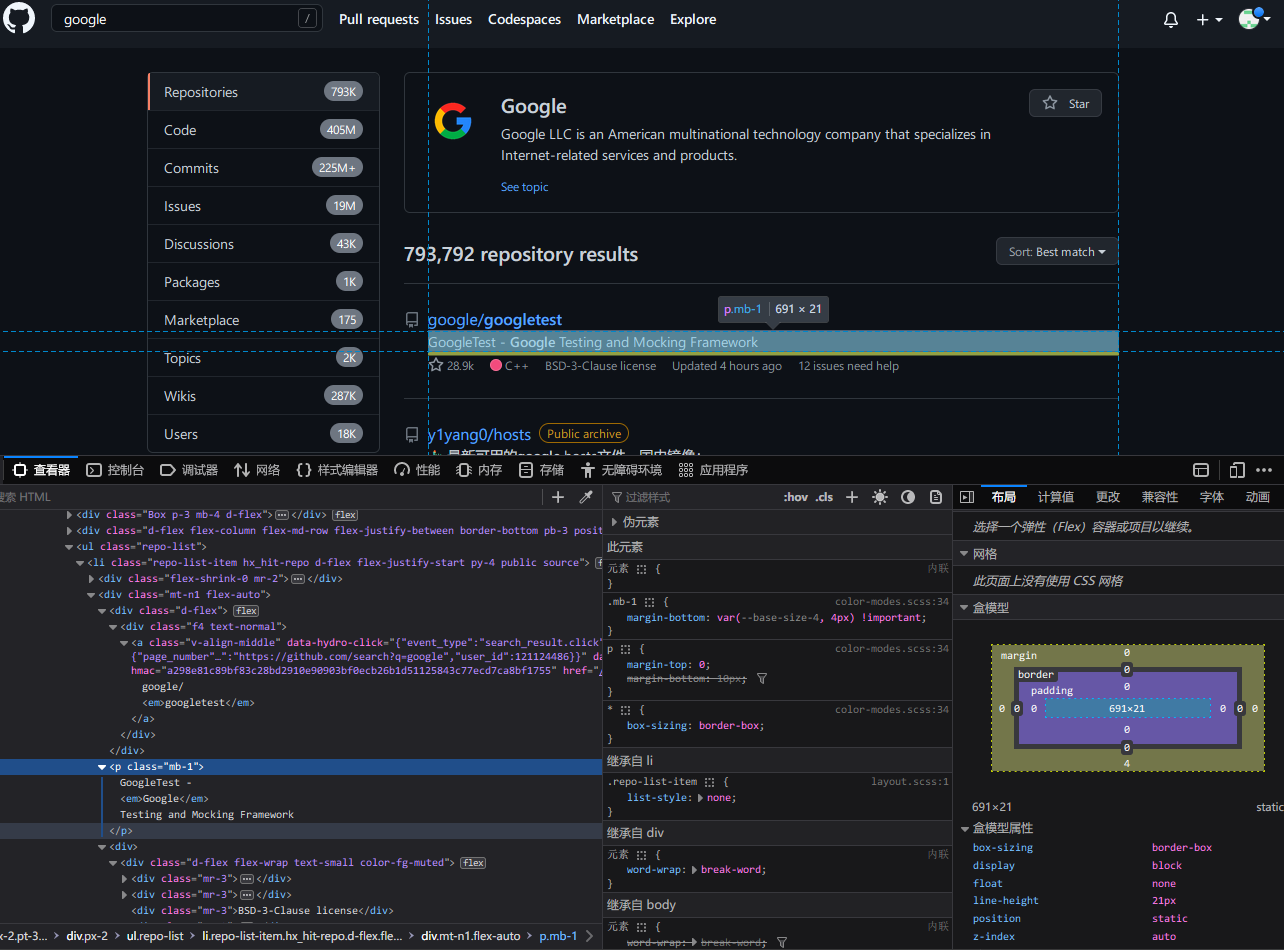The width and height of the screenshot is (1284, 950).
Task: Toggle light color scheme simulation
Action: pos(880,497)
